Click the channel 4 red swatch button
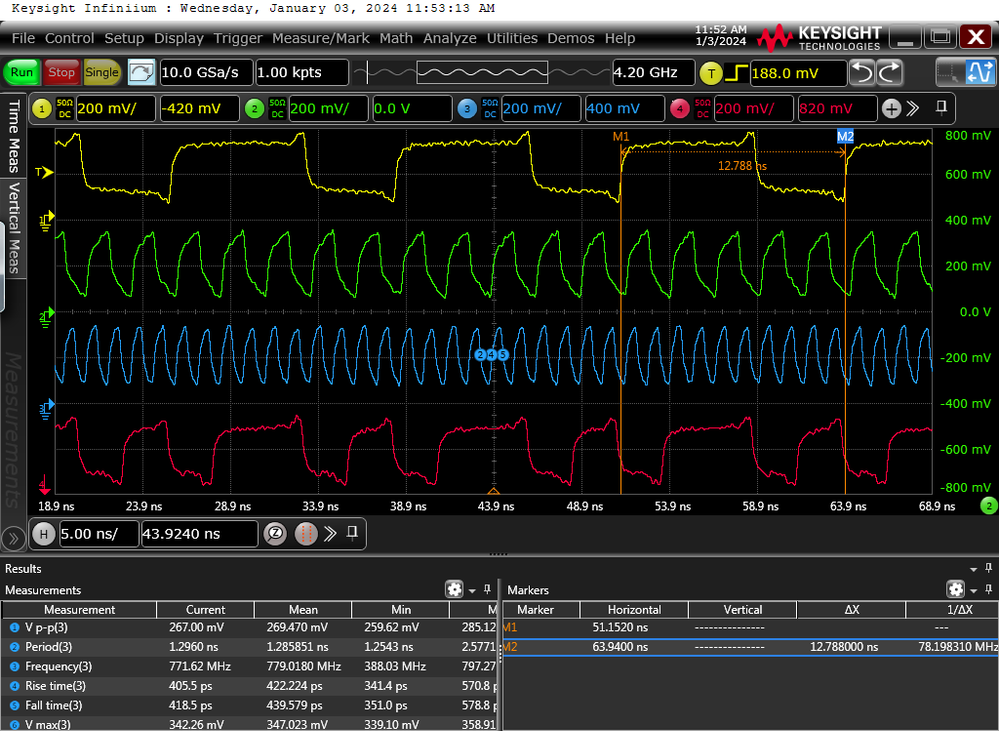The image size is (999, 731). tap(680, 109)
